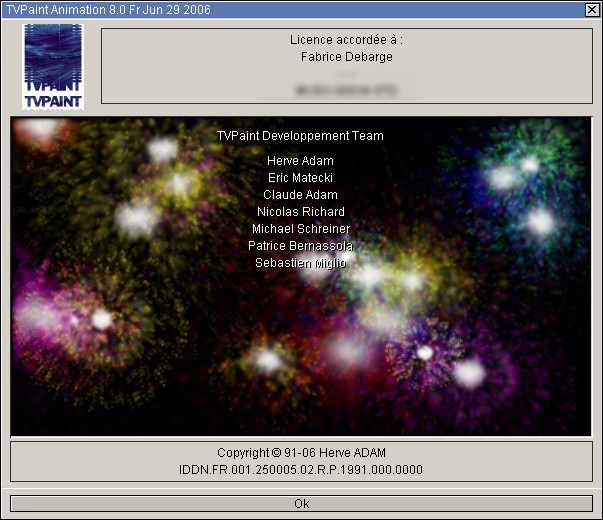
Task: Click the name 'Patrice Bernassola'
Action: [x=300, y=245]
